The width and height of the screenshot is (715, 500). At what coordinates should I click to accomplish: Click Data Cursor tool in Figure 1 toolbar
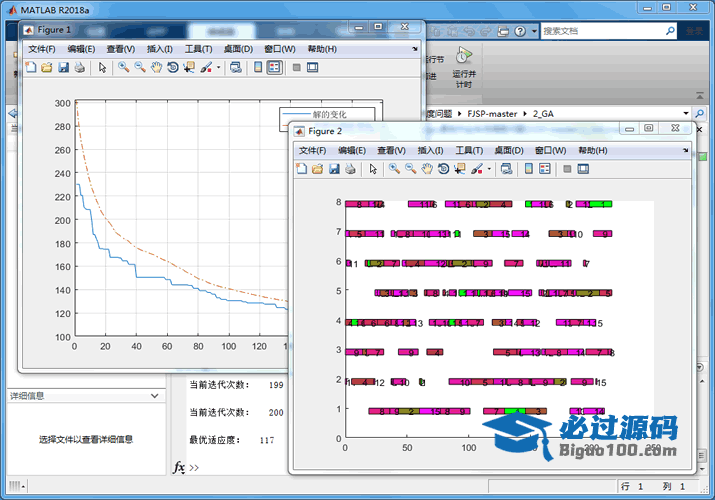tap(189, 68)
